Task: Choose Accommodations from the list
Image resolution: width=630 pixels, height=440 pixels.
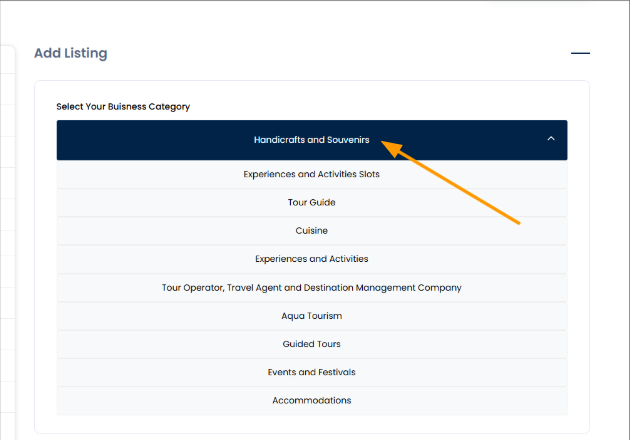Action: pyautogui.click(x=311, y=400)
